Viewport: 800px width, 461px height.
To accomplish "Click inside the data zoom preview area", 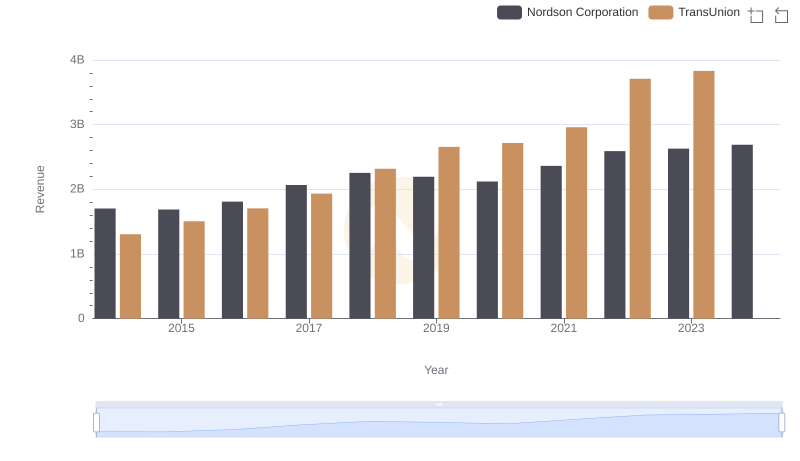I will [439, 423].
